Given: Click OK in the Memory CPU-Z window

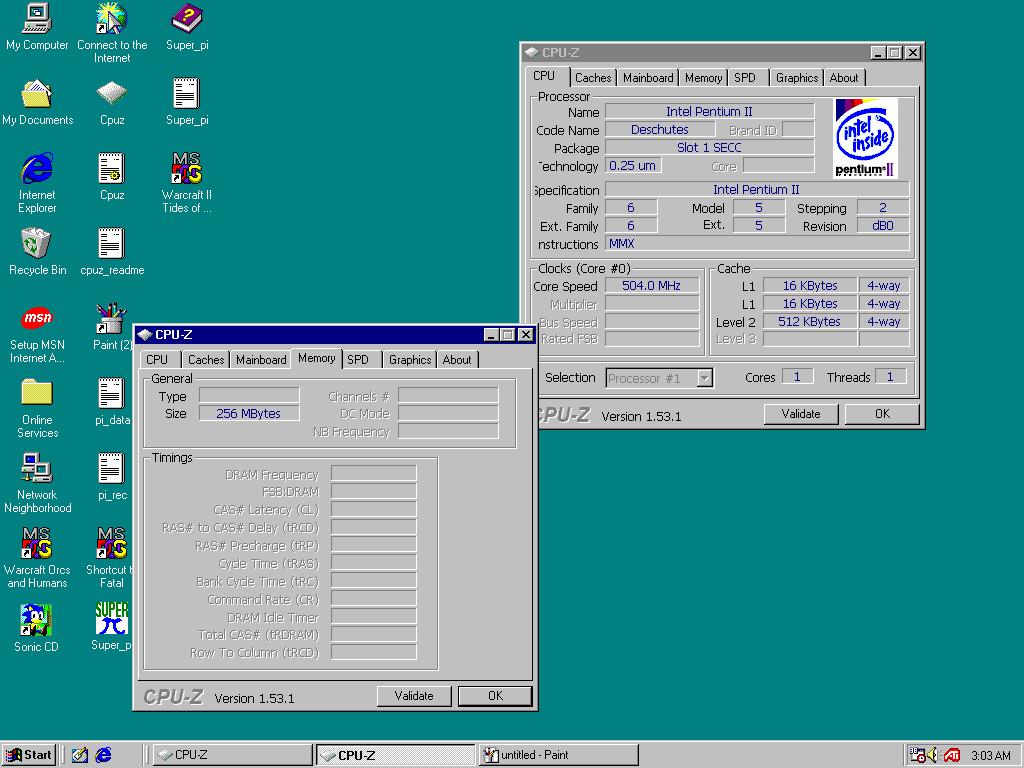Looking at the screenshot, I should click(x=495, y=696).
